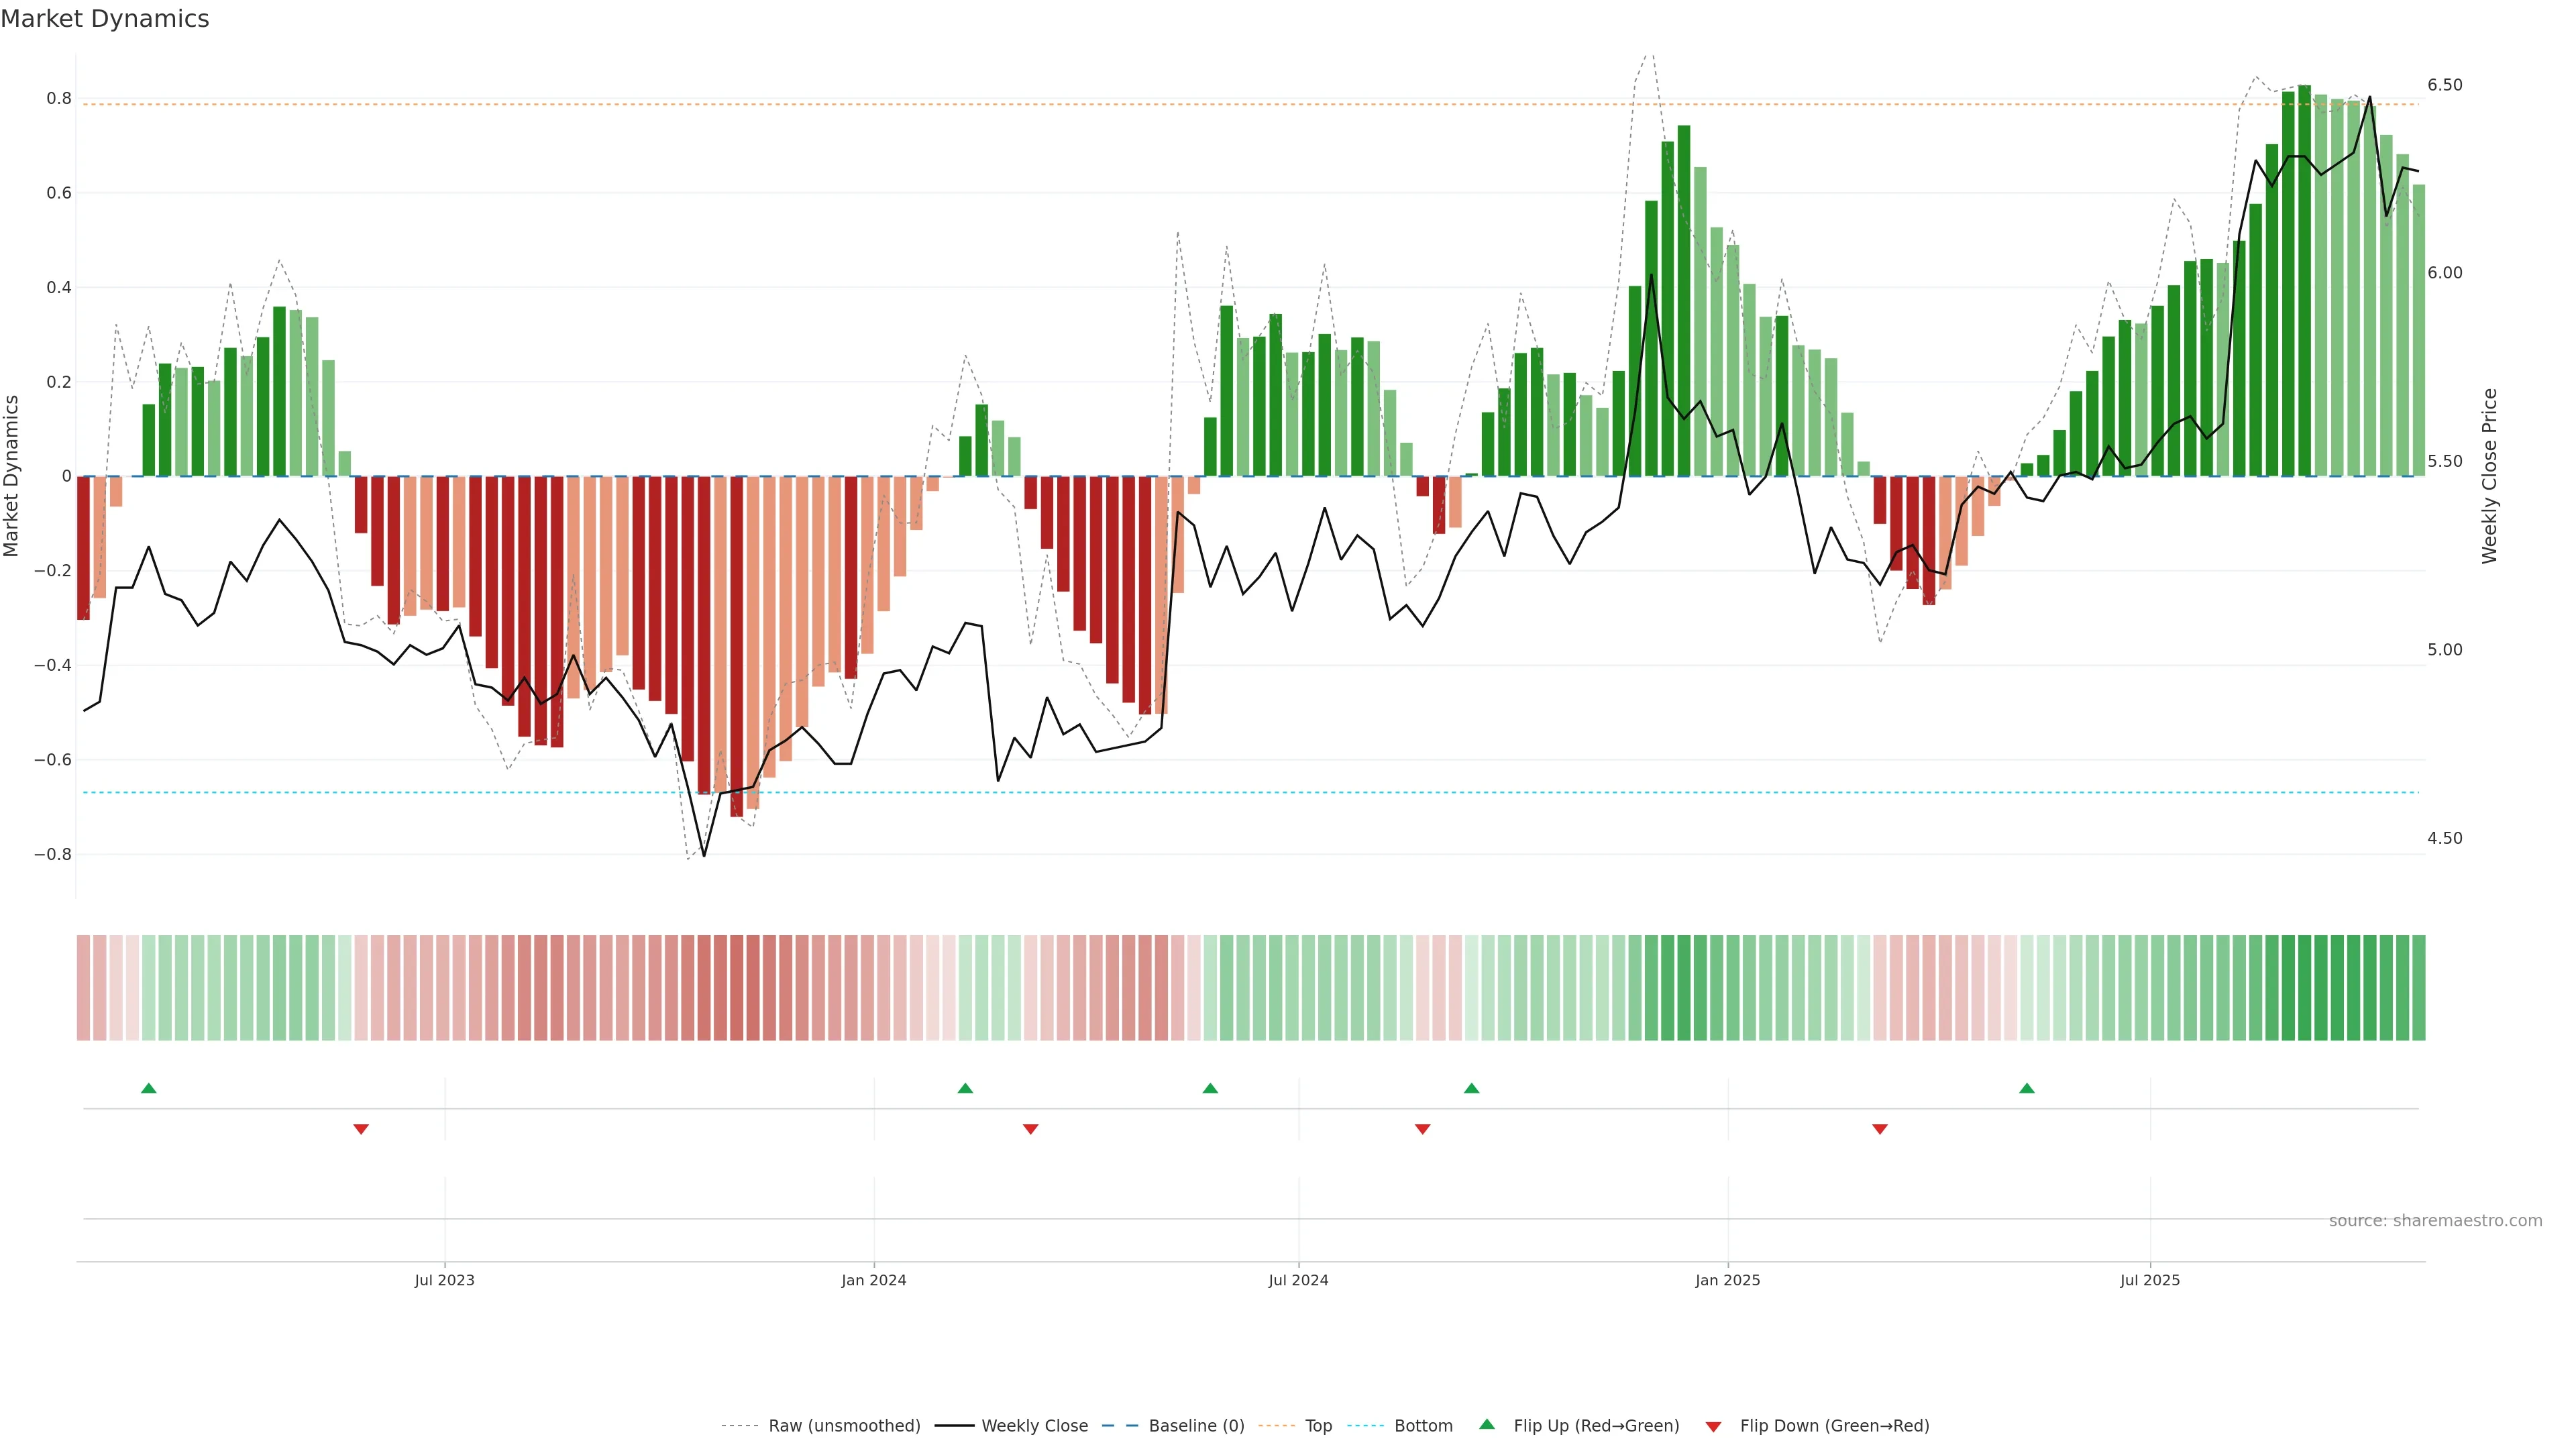Image resolution: width=2576 pixels, height=1449 pixels.
Task: Click the flip-up marker before July 2024
Action: 1210,1088
